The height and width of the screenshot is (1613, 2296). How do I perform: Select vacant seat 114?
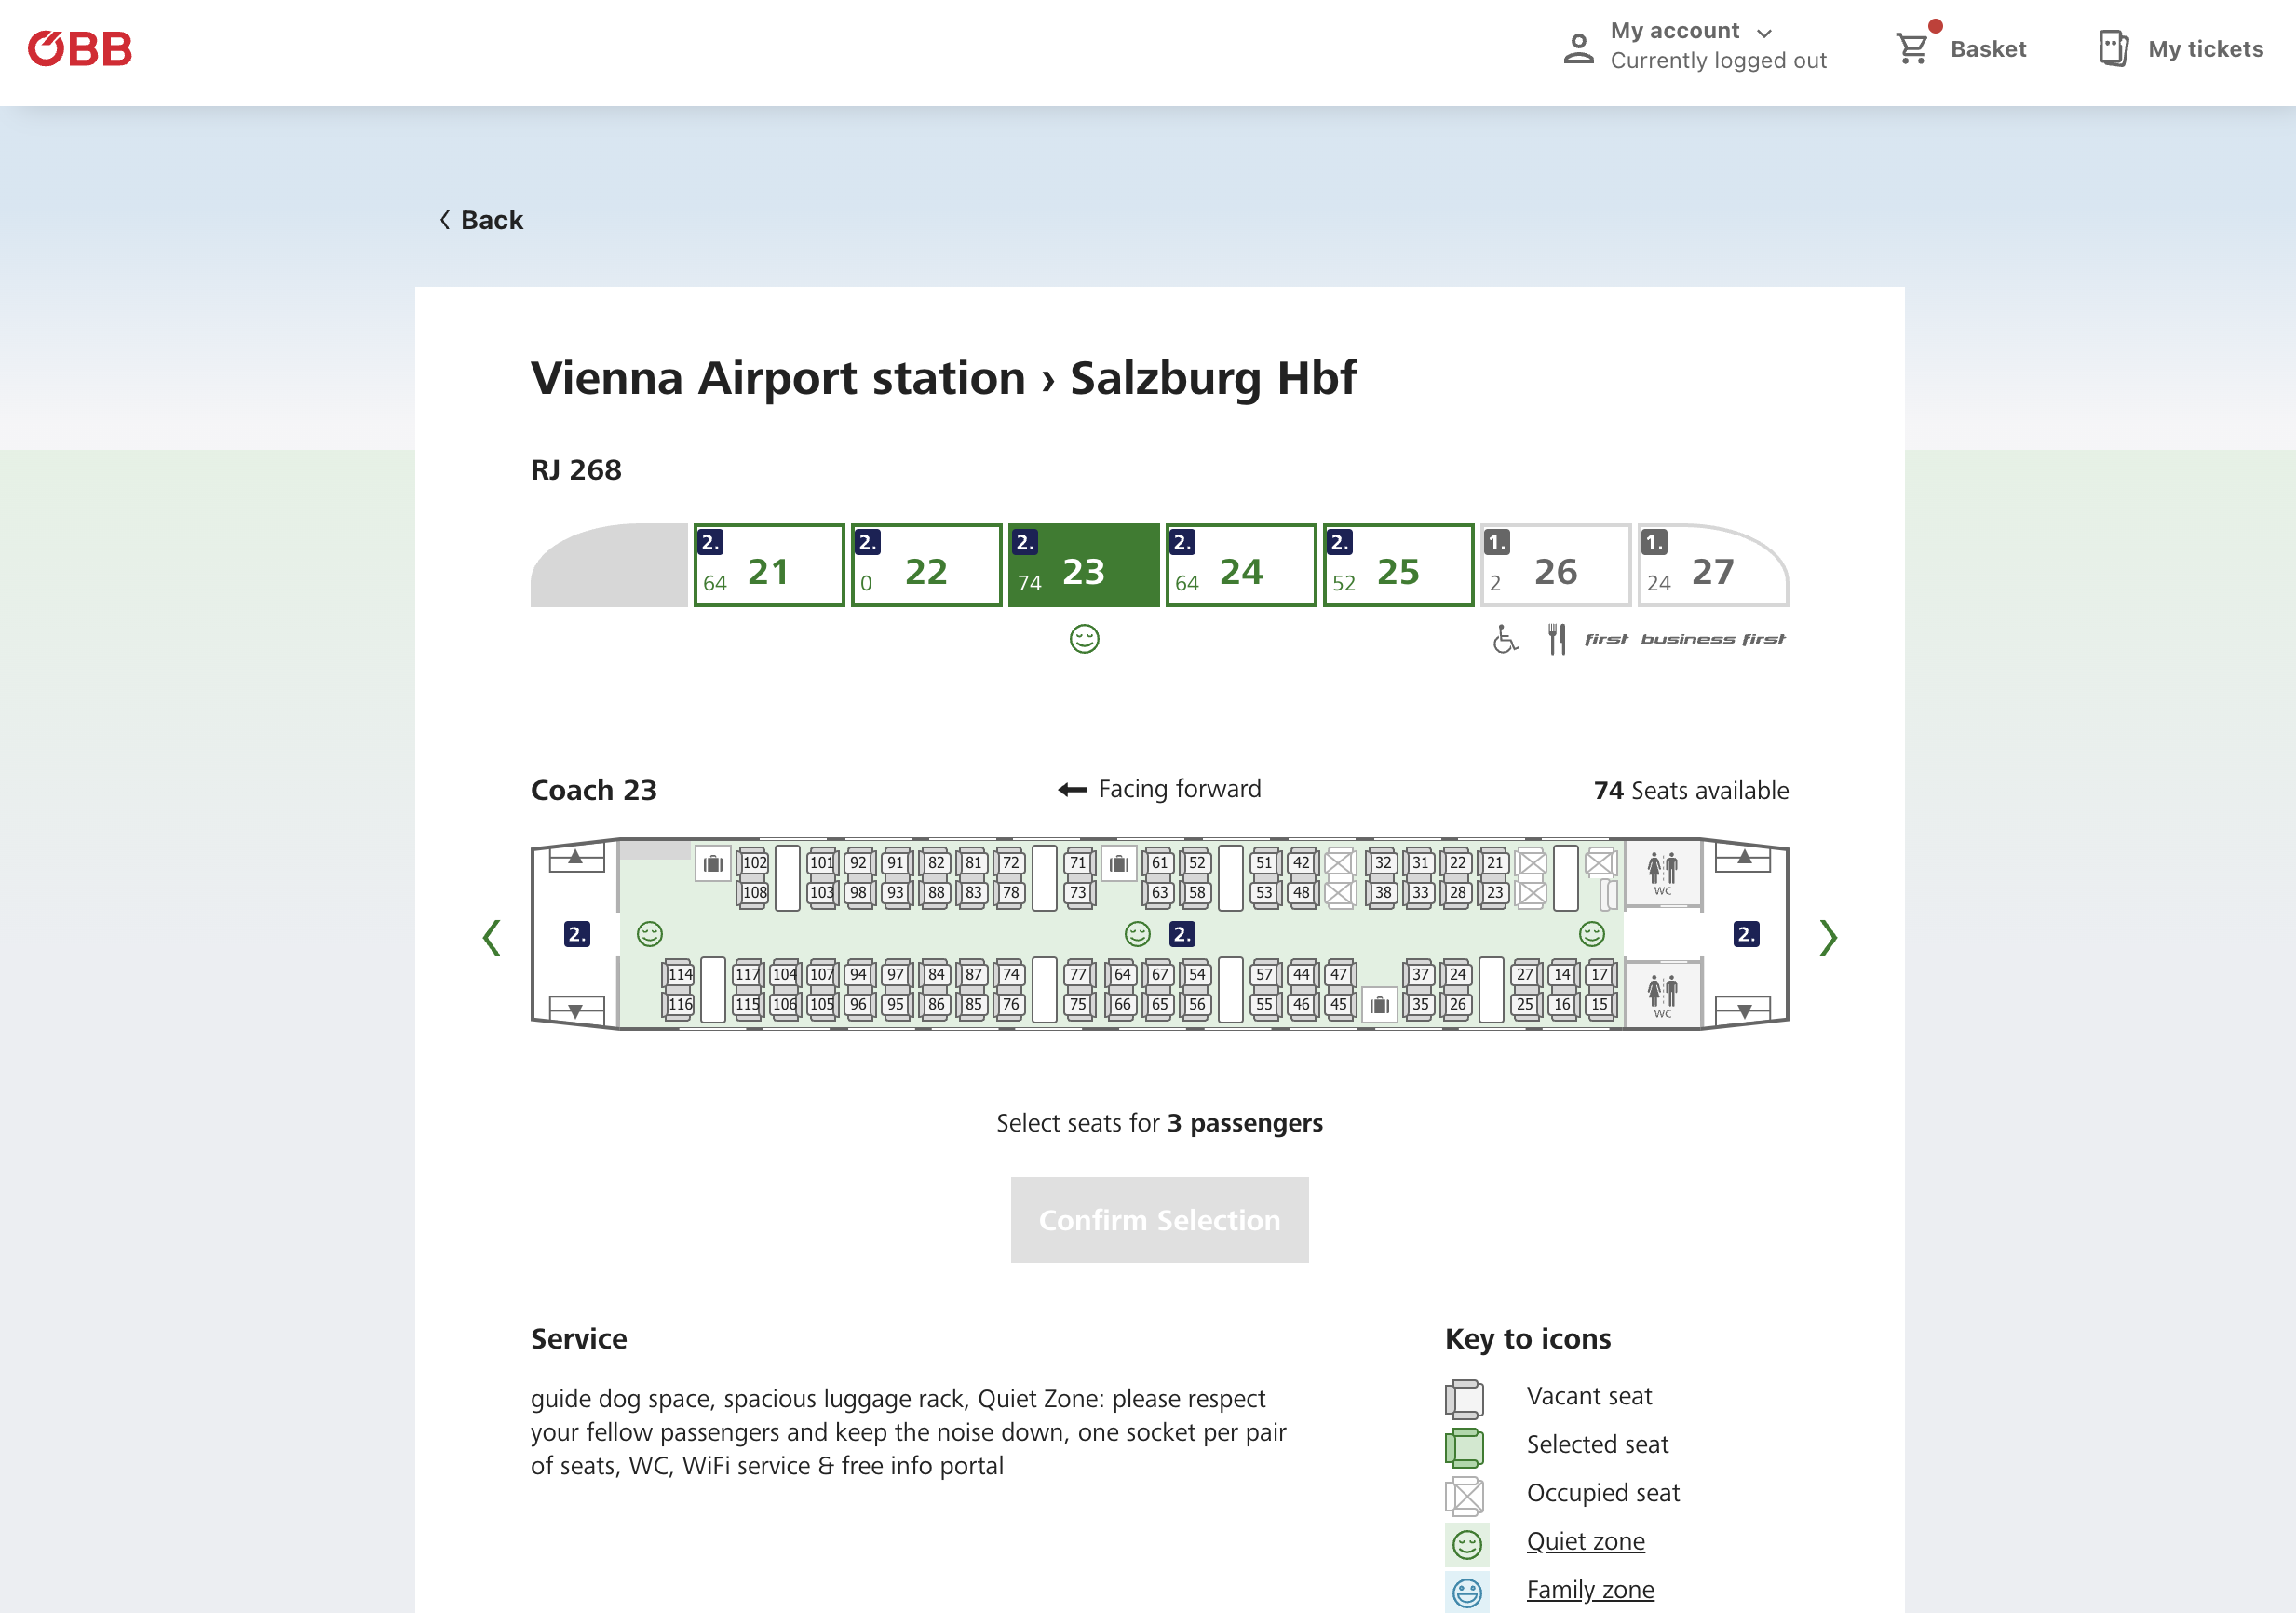pyautogui.click(x=679, y=974)
